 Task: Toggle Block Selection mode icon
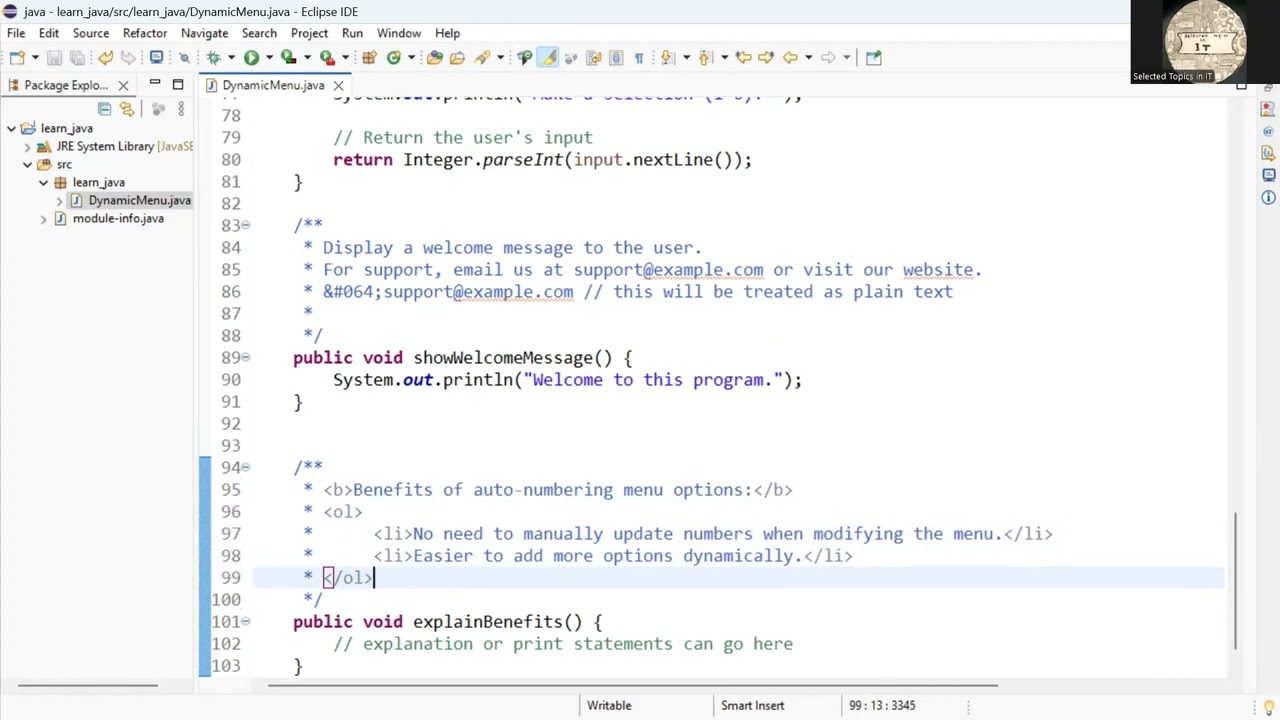pos(616,57)
